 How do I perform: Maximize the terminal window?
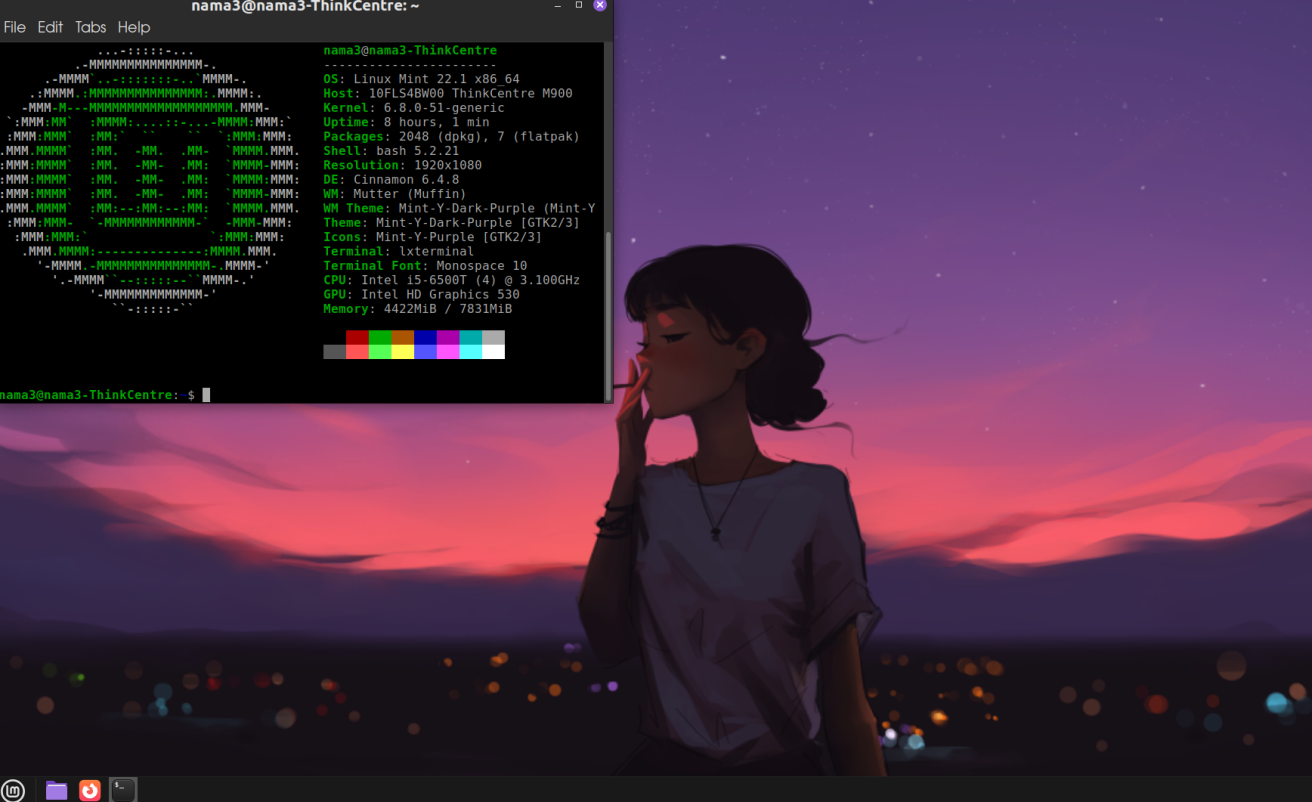[578, 5]
